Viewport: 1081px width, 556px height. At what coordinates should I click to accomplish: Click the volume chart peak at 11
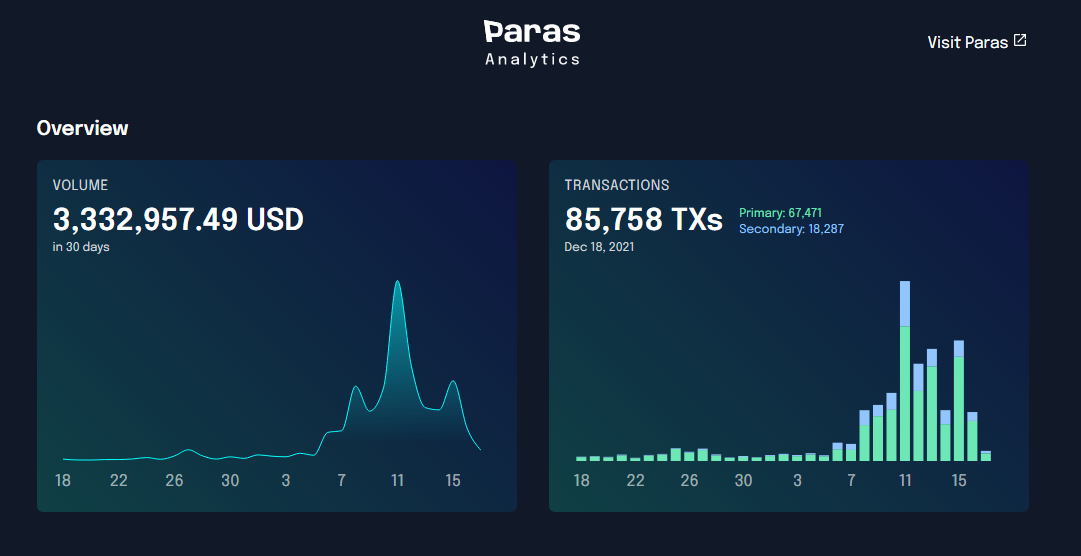click(397, 281)
